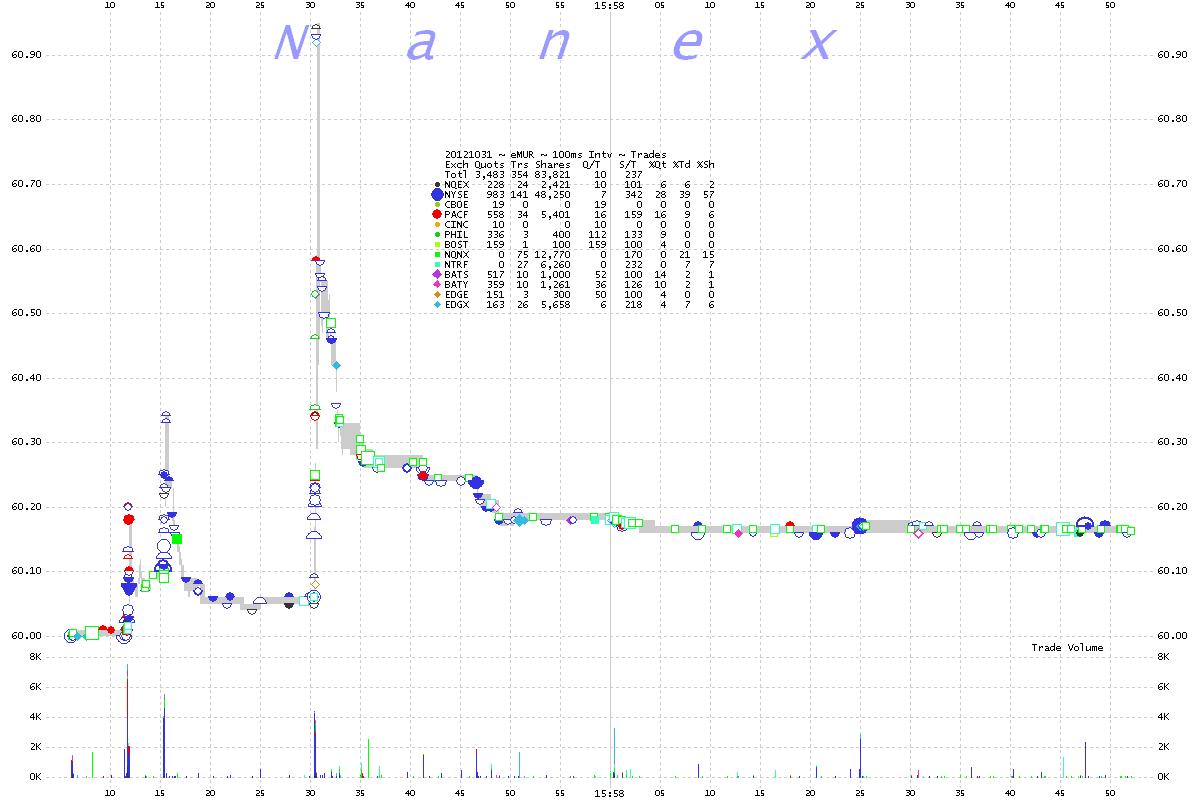This screenshot has width=1200, height=800.
Task: Click the 'Shares' column header
Action: [552, 165]
